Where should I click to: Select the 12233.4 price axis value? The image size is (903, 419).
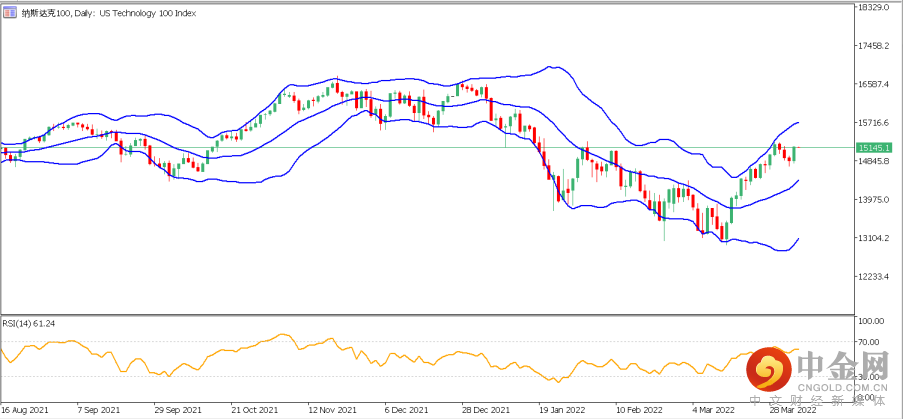pos(874,277)
